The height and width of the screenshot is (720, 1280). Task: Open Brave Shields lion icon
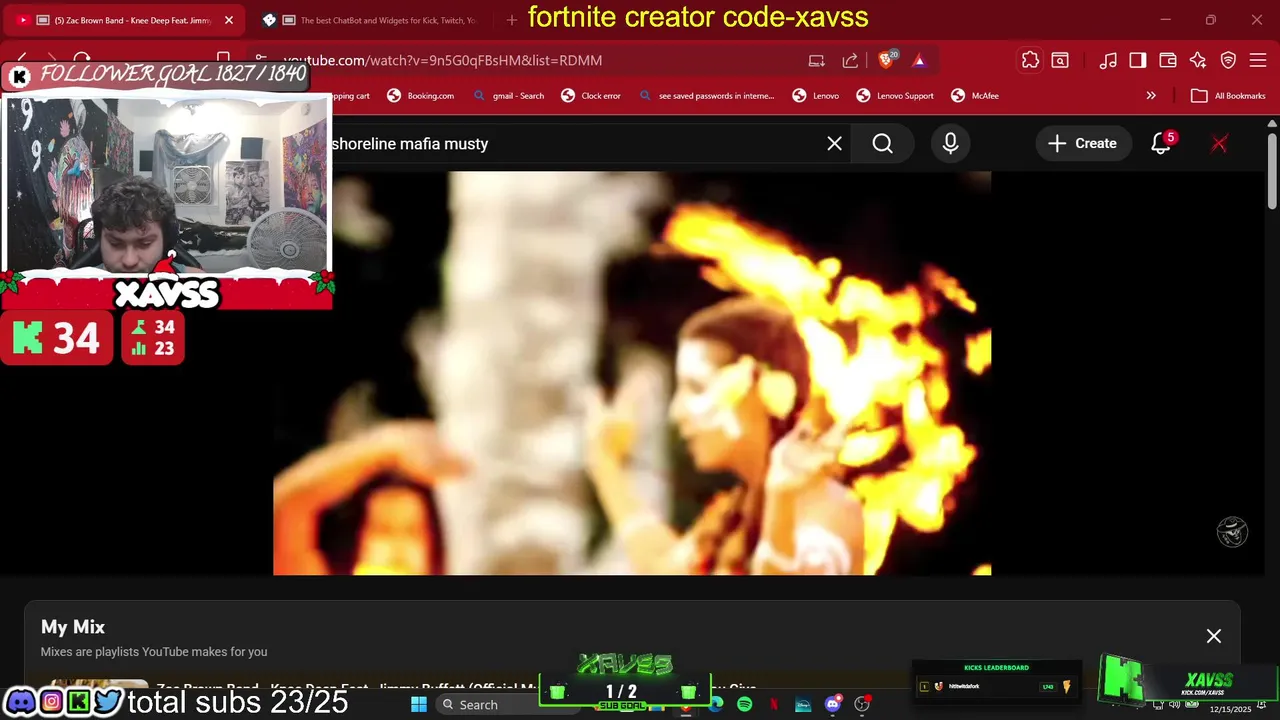pos(886,60)
